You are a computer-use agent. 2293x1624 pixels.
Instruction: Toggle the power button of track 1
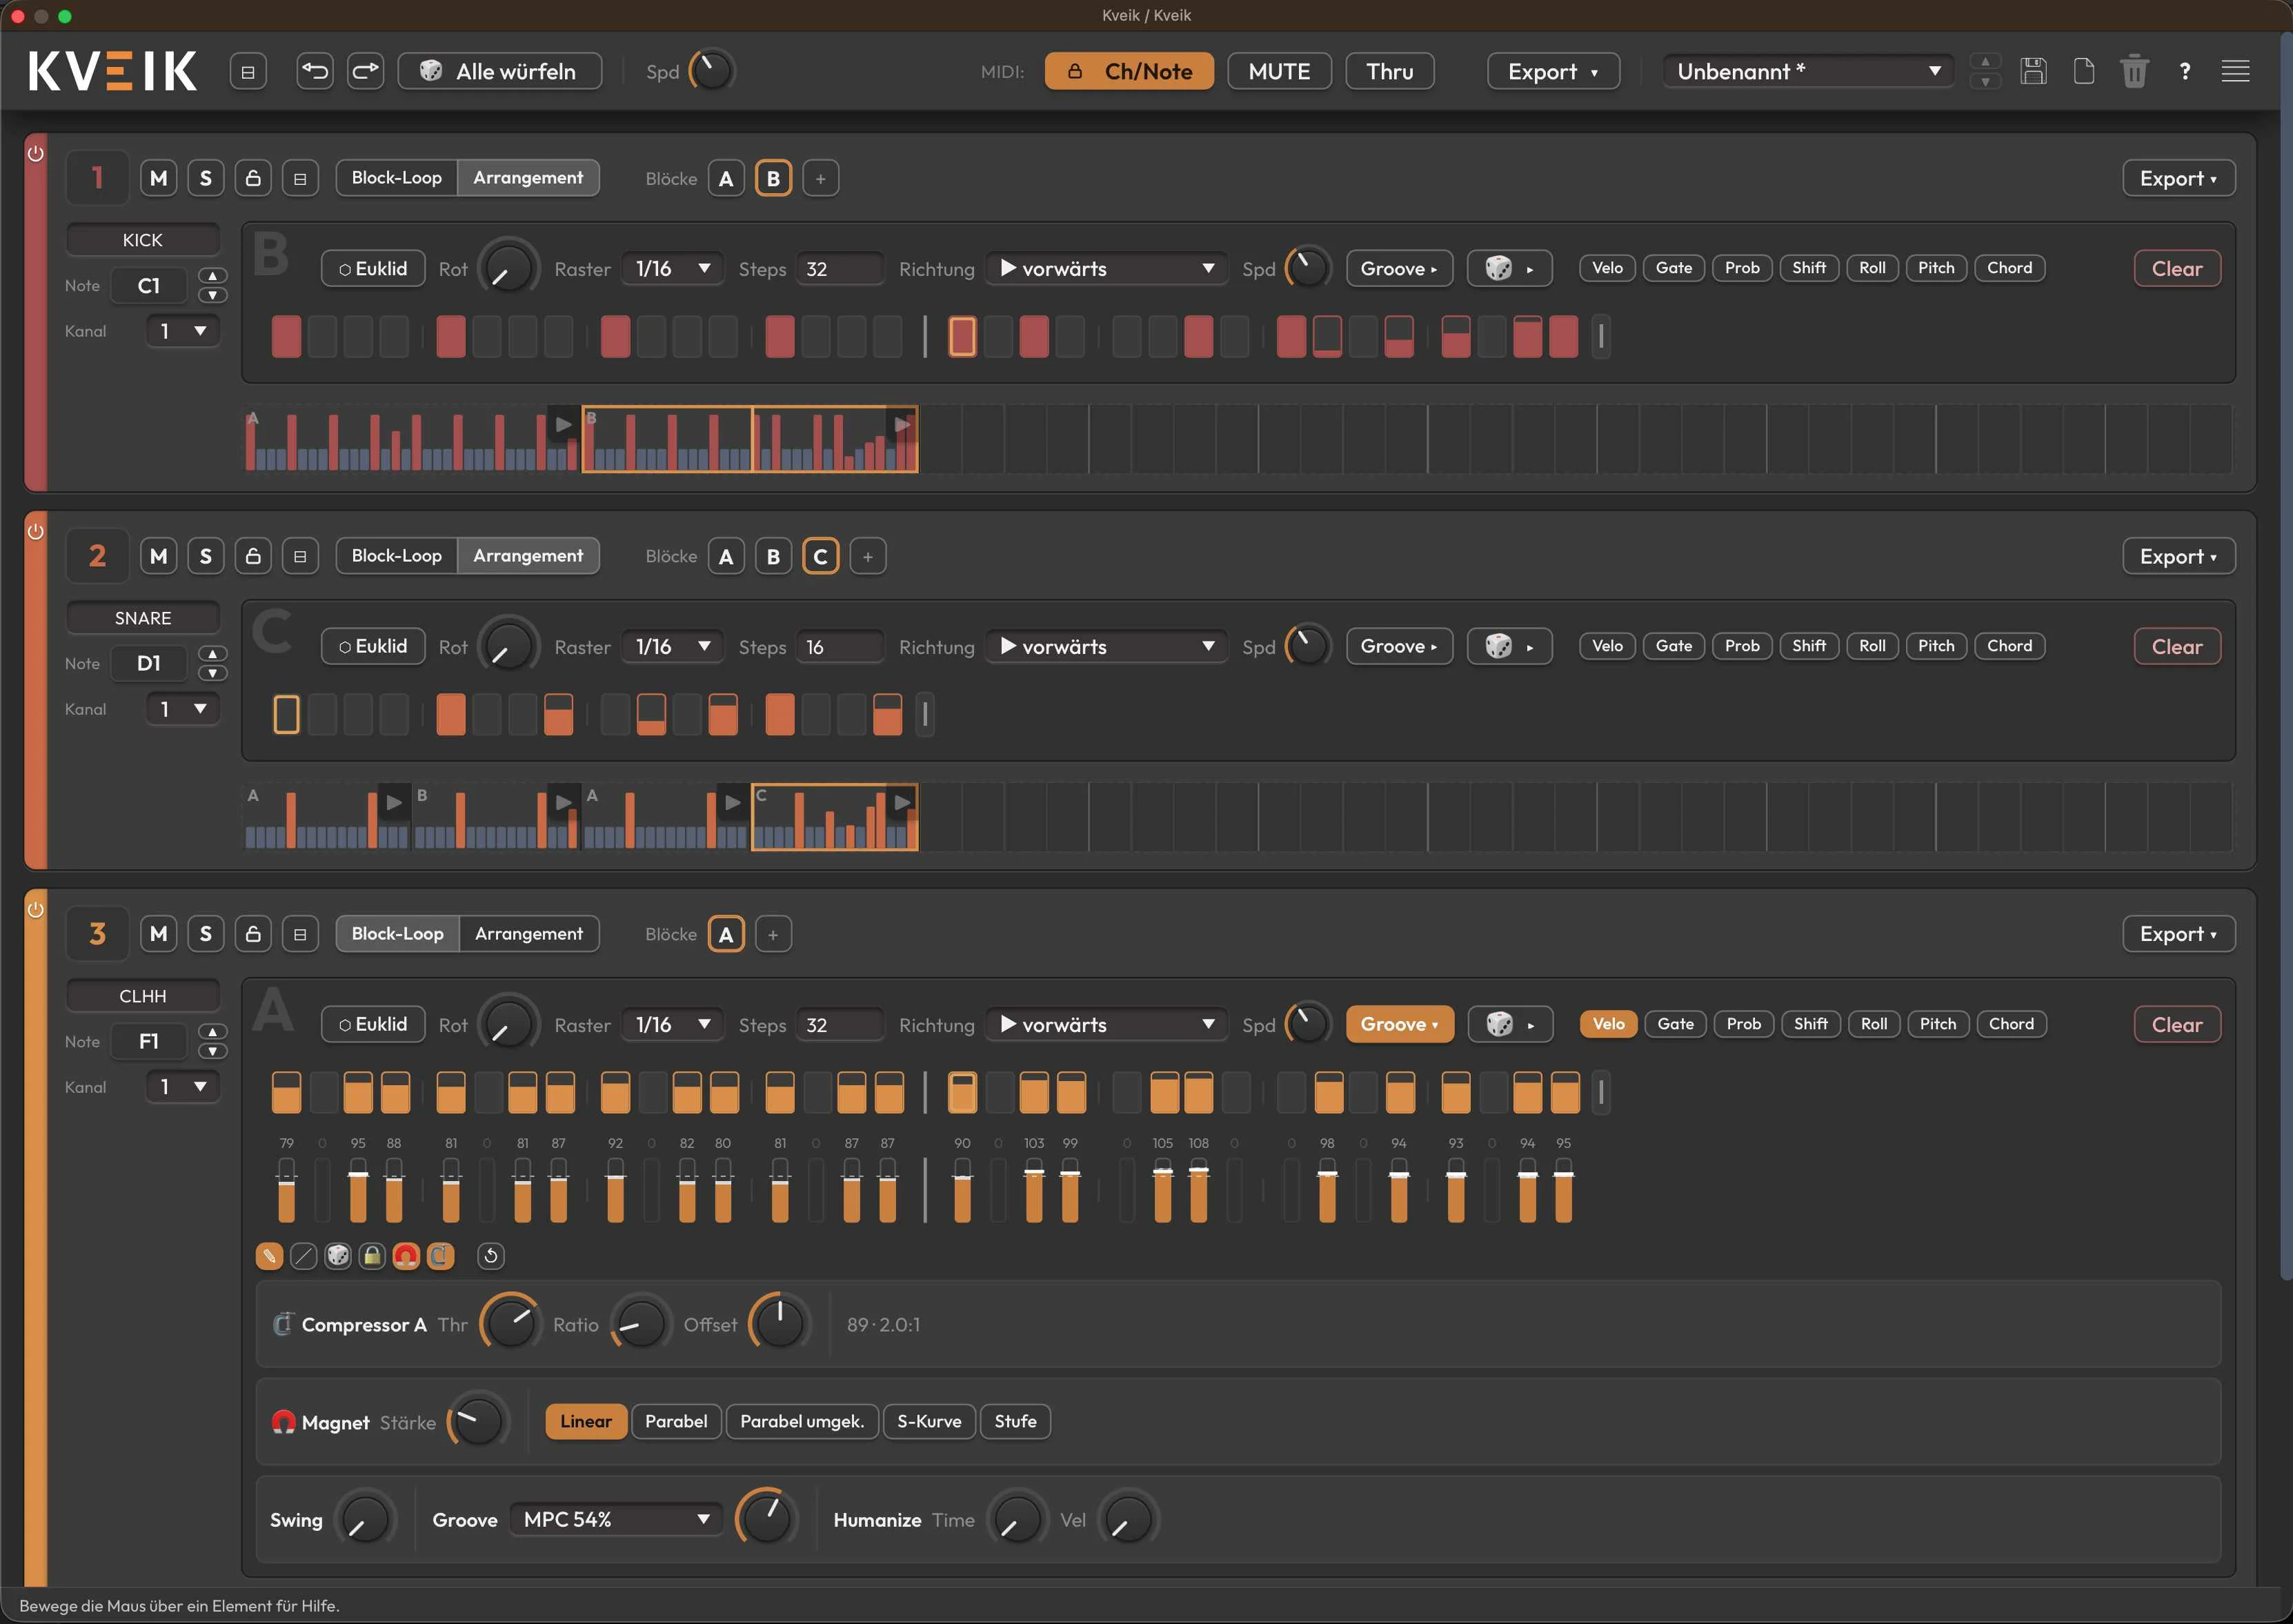click(x=36, y=154)
